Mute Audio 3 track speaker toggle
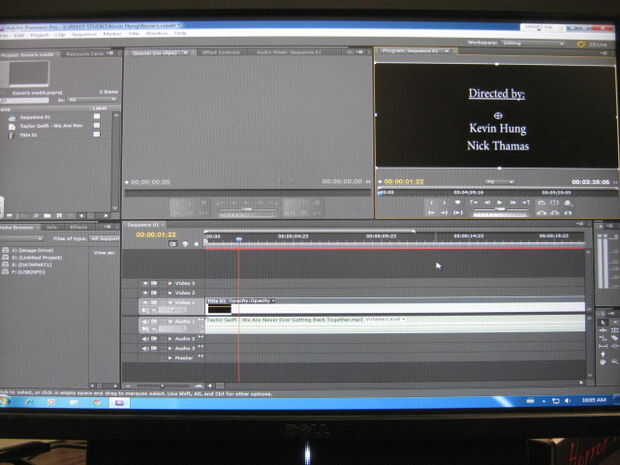 [x=145, y=348]
